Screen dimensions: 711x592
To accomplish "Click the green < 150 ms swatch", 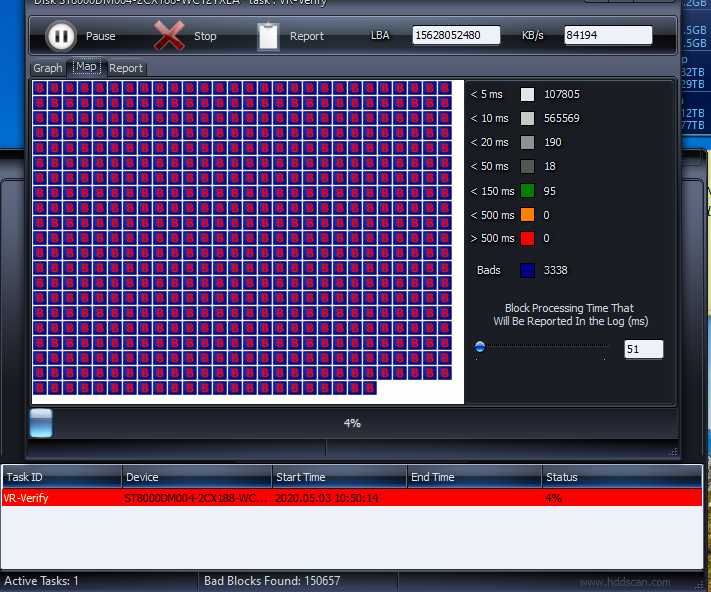I will tap(527, 191).
